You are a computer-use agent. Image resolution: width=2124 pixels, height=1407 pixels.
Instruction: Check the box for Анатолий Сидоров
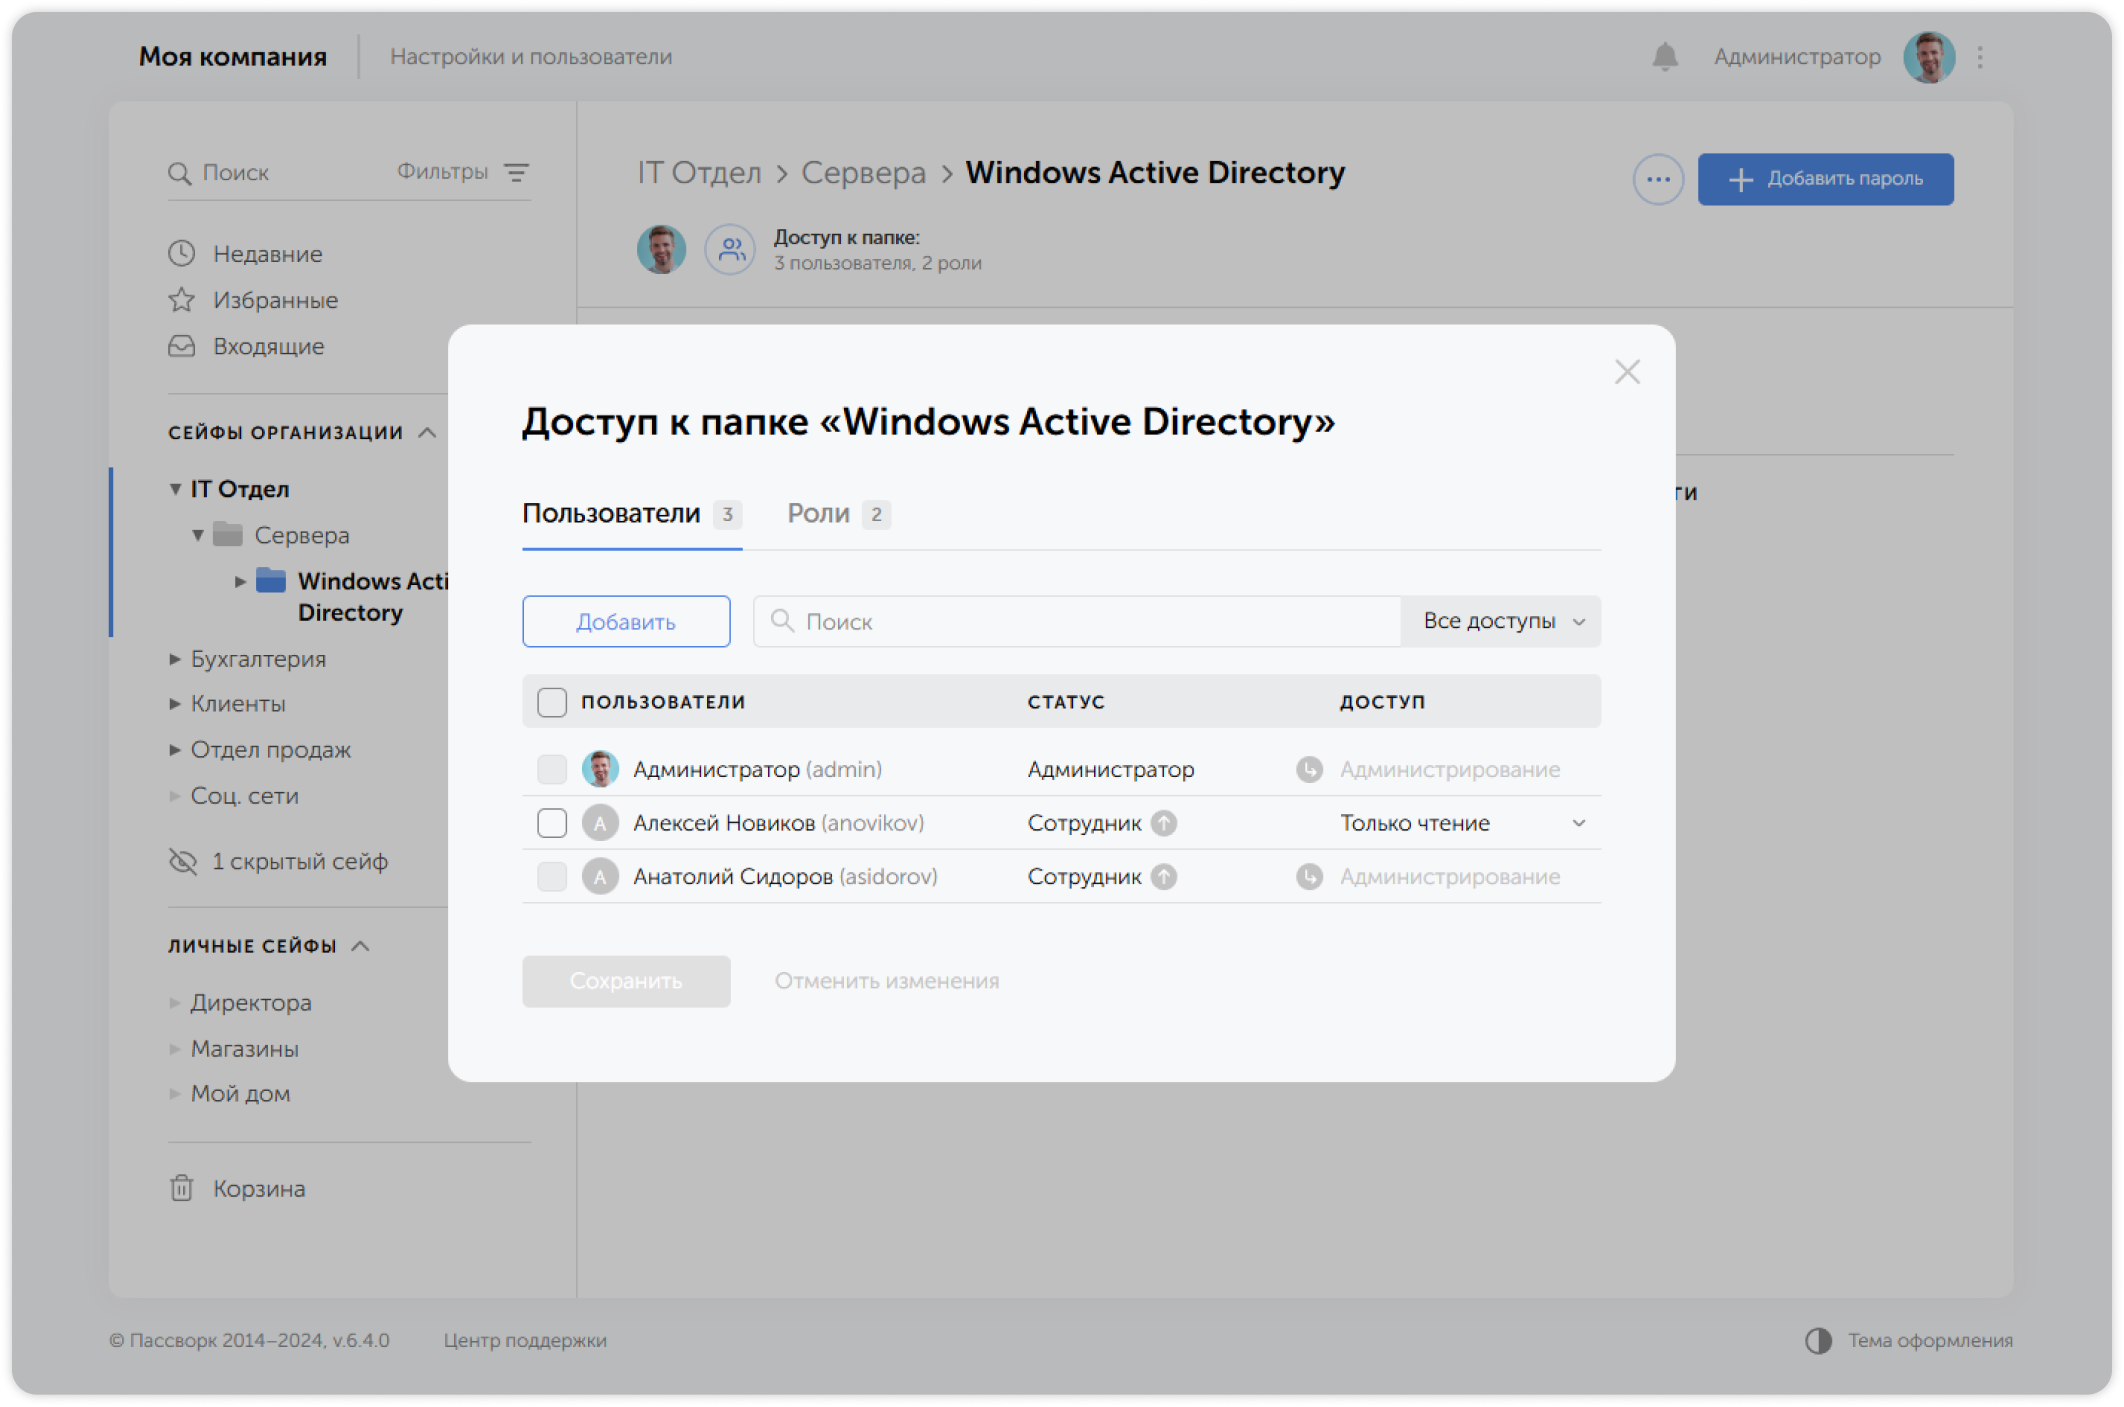[552, 877]
